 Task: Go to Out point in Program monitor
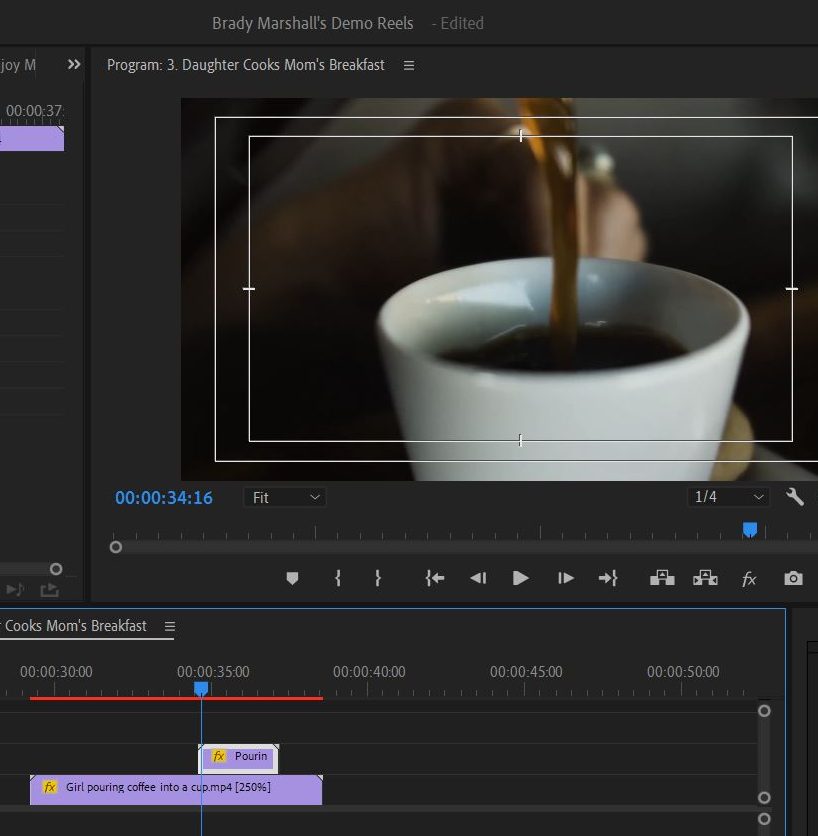click(x=608, y=578)
